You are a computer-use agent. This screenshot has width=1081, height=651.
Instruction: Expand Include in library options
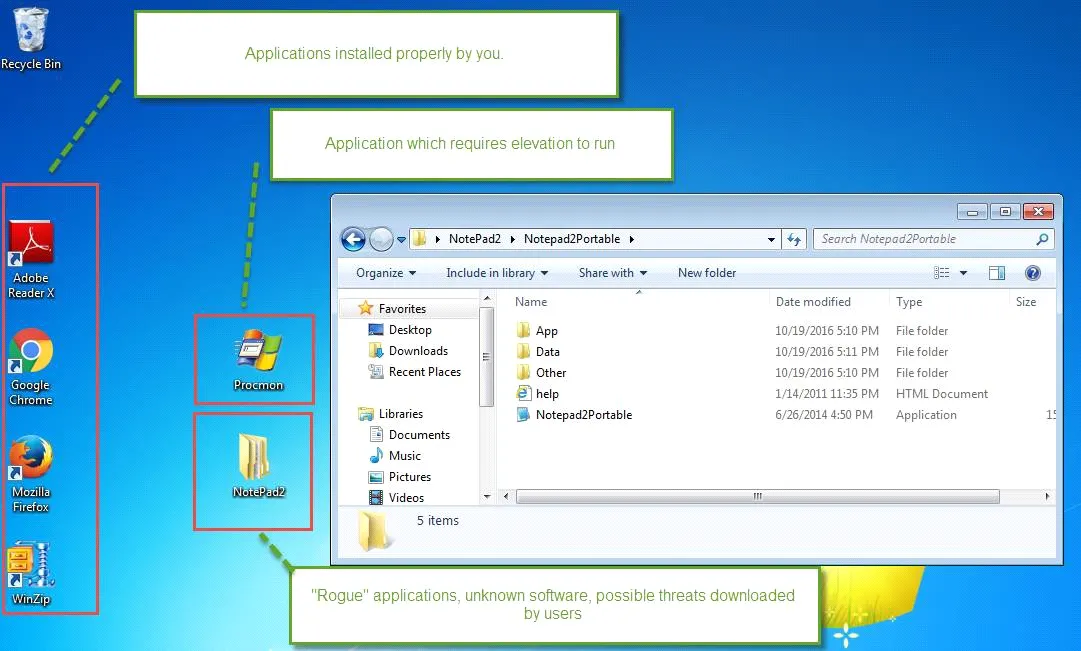496,272
